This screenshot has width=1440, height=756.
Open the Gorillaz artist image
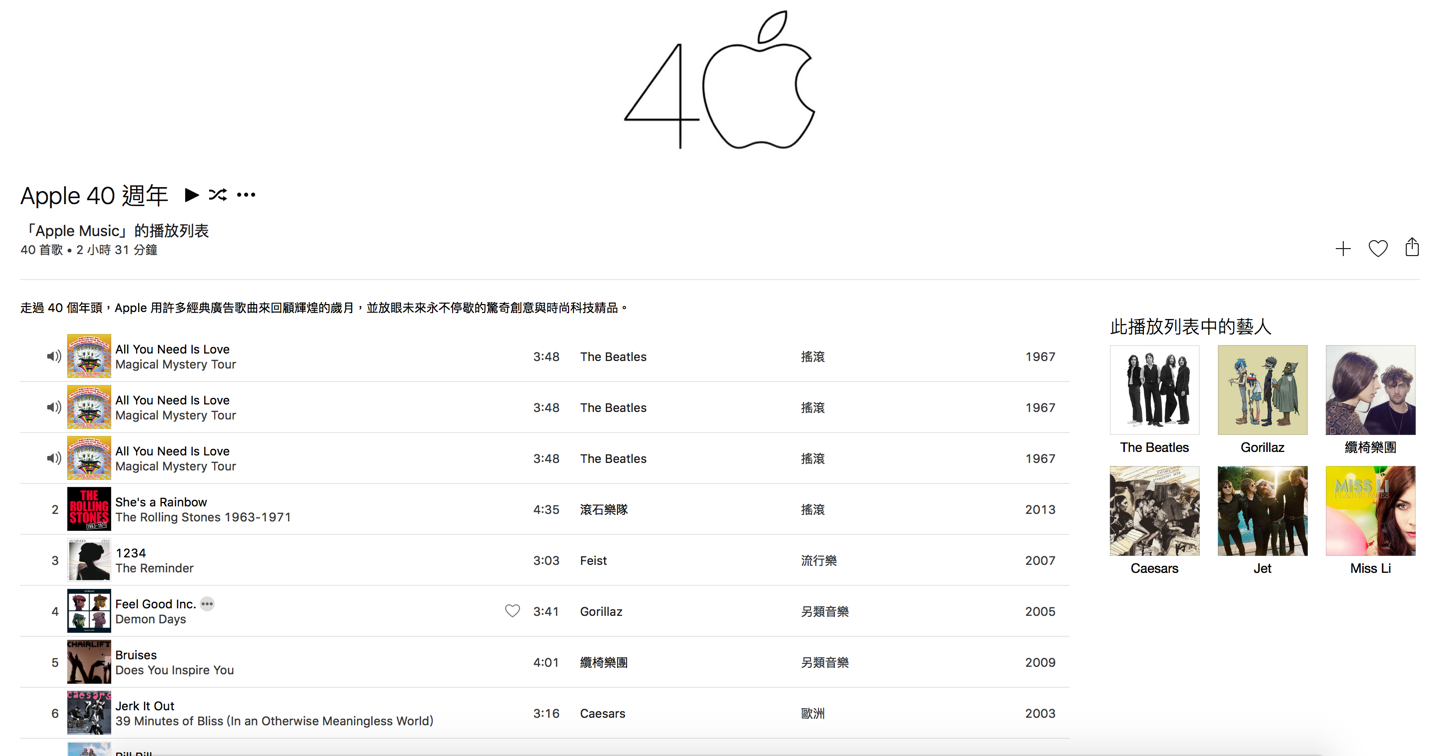1262,390
